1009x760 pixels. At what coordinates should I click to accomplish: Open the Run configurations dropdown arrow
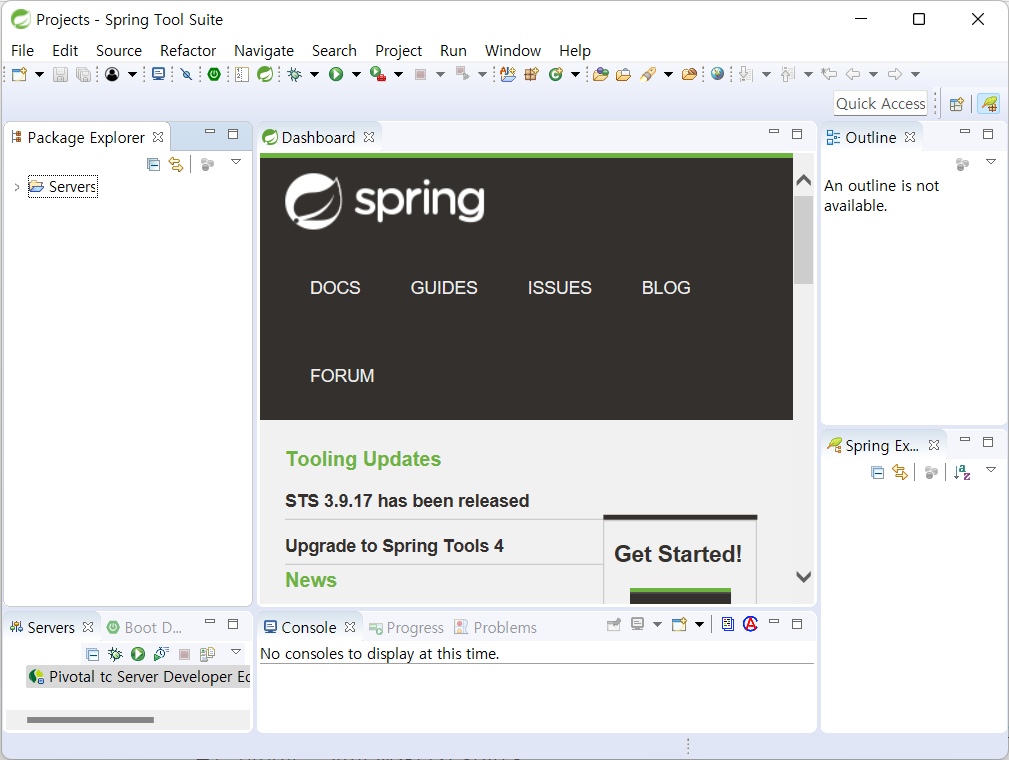point(356,74)
